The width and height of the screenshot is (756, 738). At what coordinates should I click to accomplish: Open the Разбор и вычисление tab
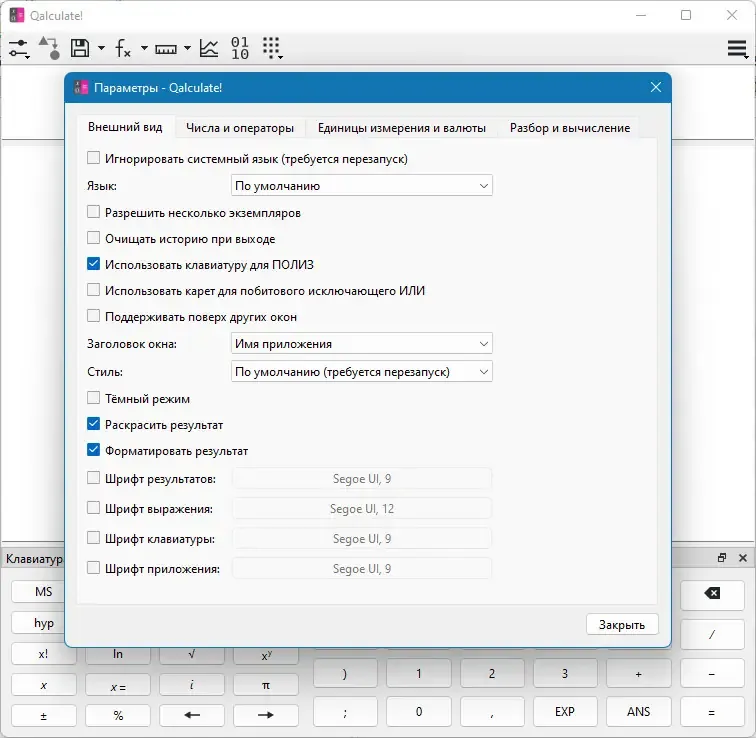click(x=569, y=128)
